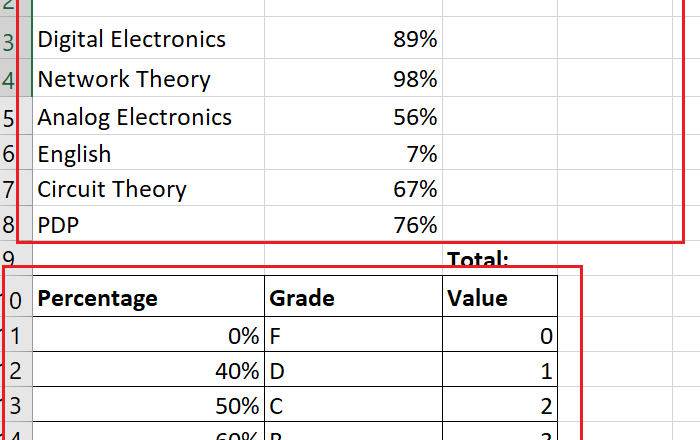Screen dimensions: 700x440
Task: Click the Network Theory cell
Action: pyautogui.click(x=124, y=79)
